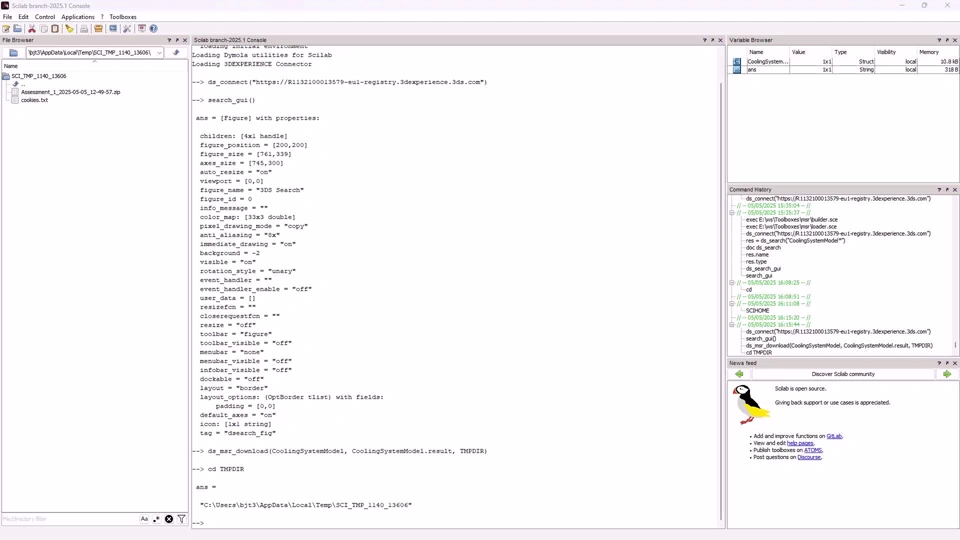This screenshot has height=540, width=960.
Task: Open the directory path dropdown
Action: point(159,53)
